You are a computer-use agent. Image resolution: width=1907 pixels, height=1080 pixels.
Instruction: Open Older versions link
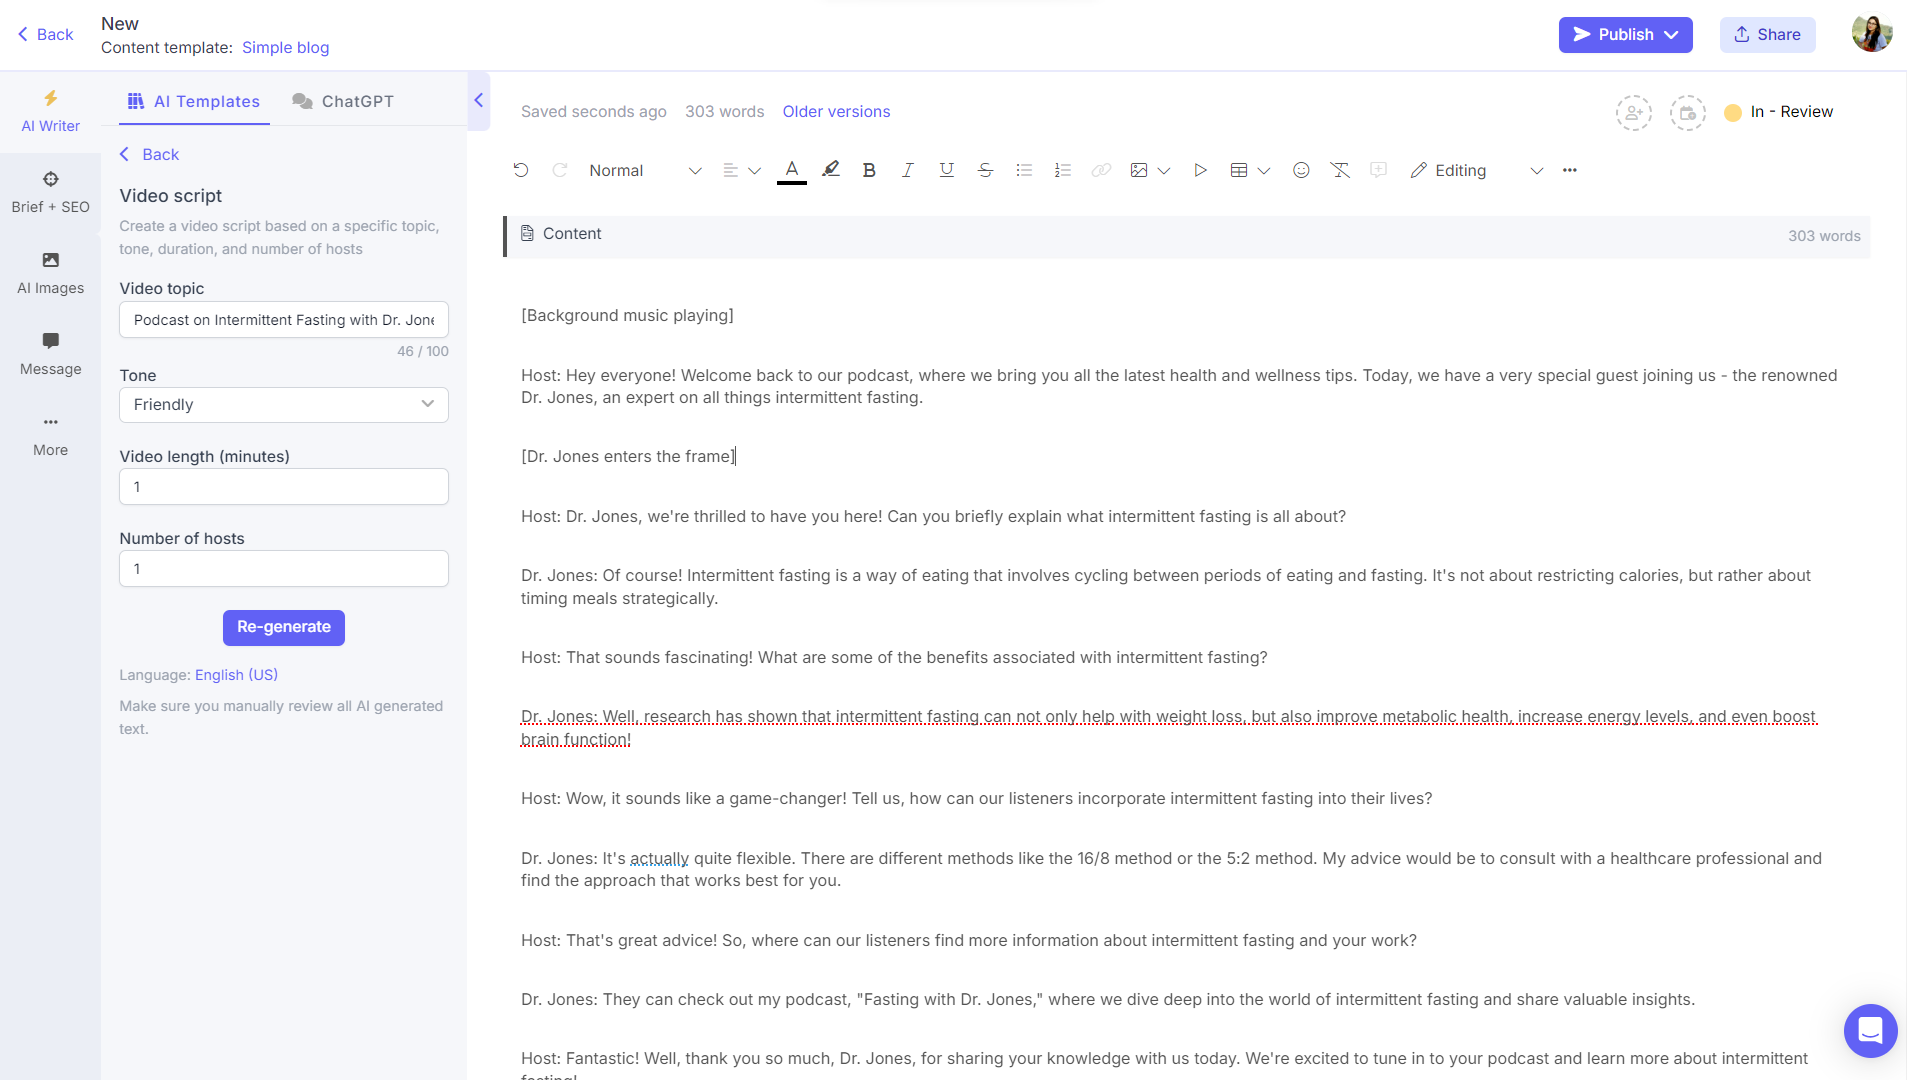(x=836, y=112)
